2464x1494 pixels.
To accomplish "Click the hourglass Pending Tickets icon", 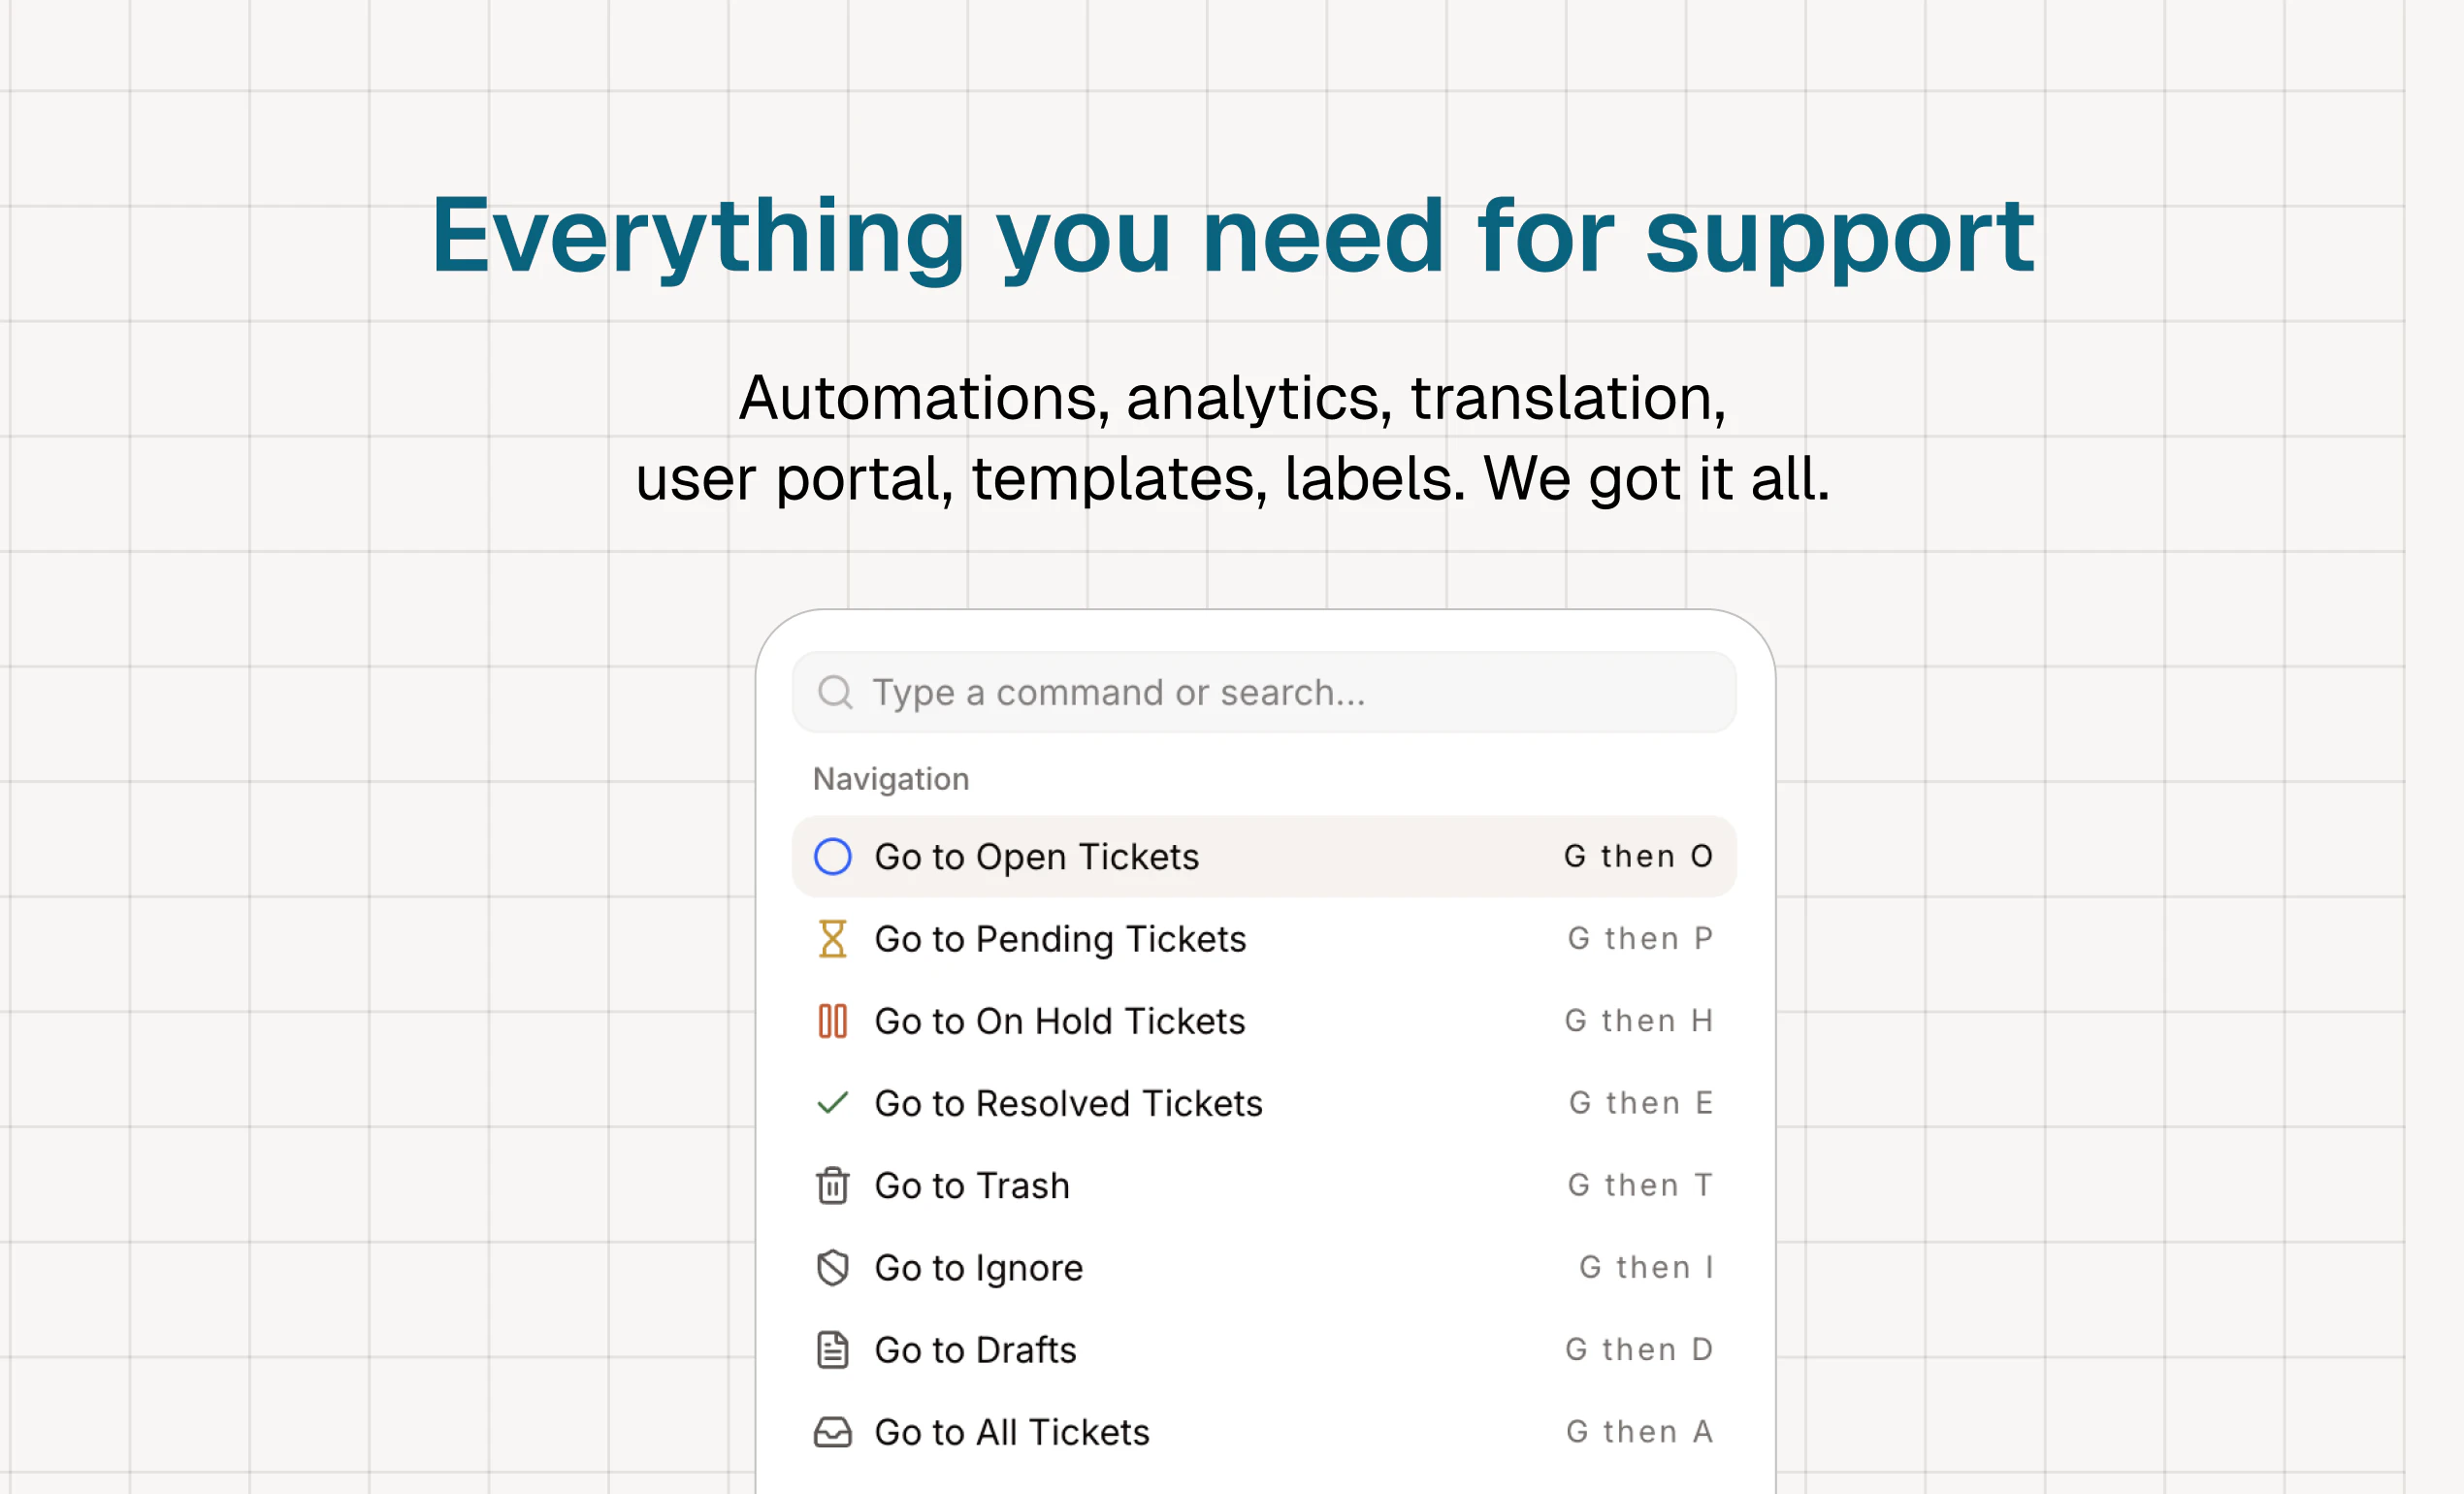I will (x=832, y=939).
